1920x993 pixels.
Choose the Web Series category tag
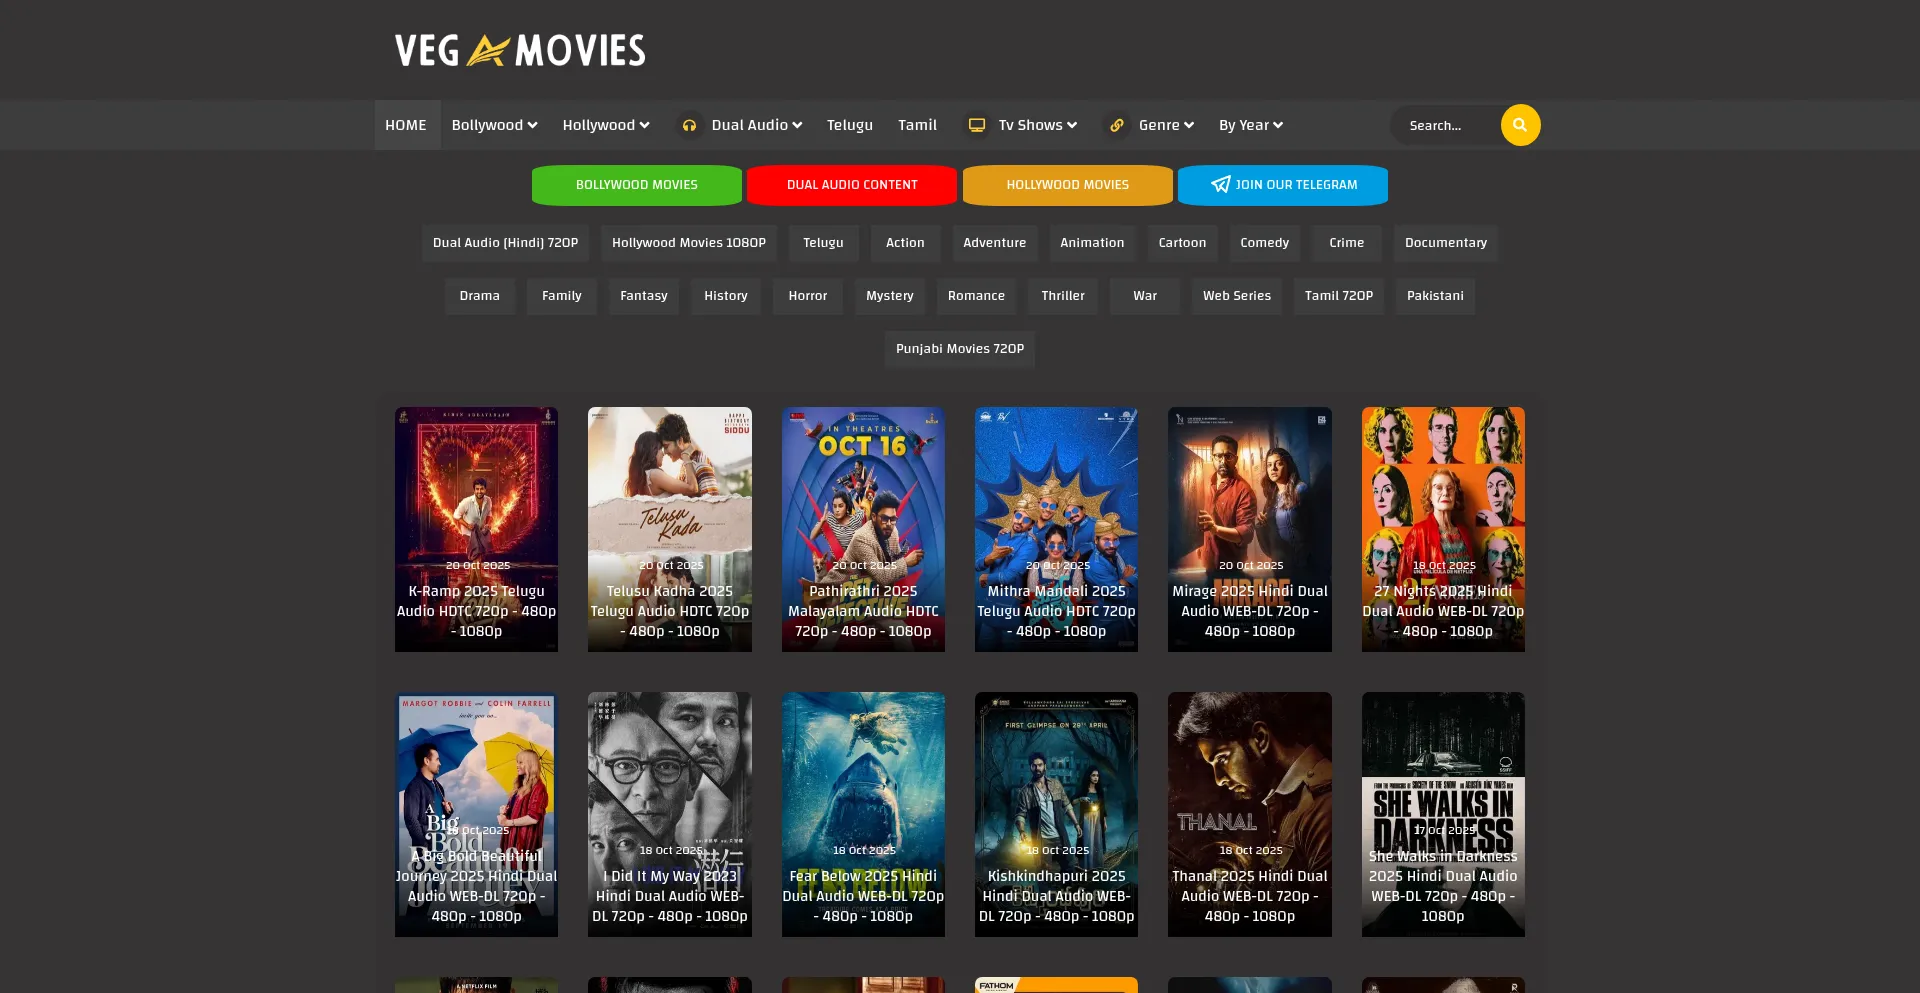(x=1236, y=296)
